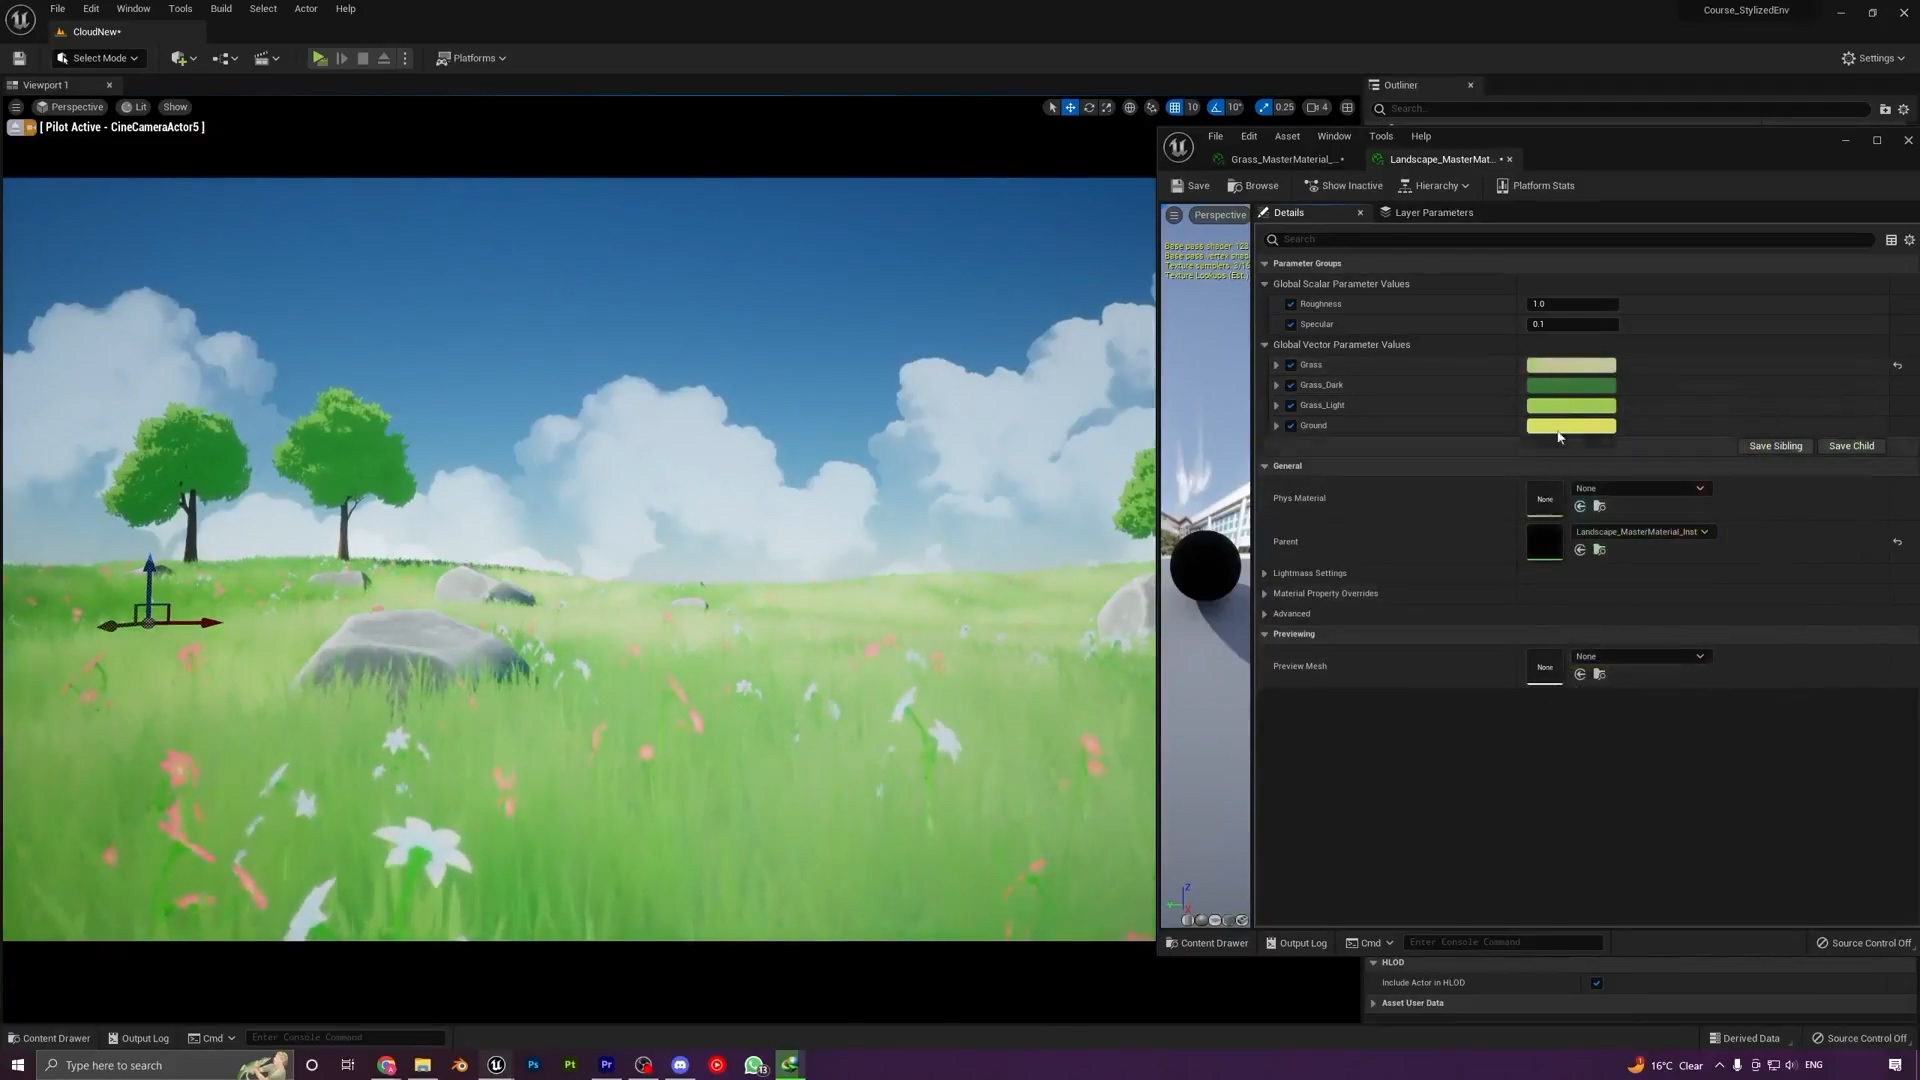Screen dimensions: 1920x1080
Task: Open the Platforms dropdown menu
Action: (473, 58)
